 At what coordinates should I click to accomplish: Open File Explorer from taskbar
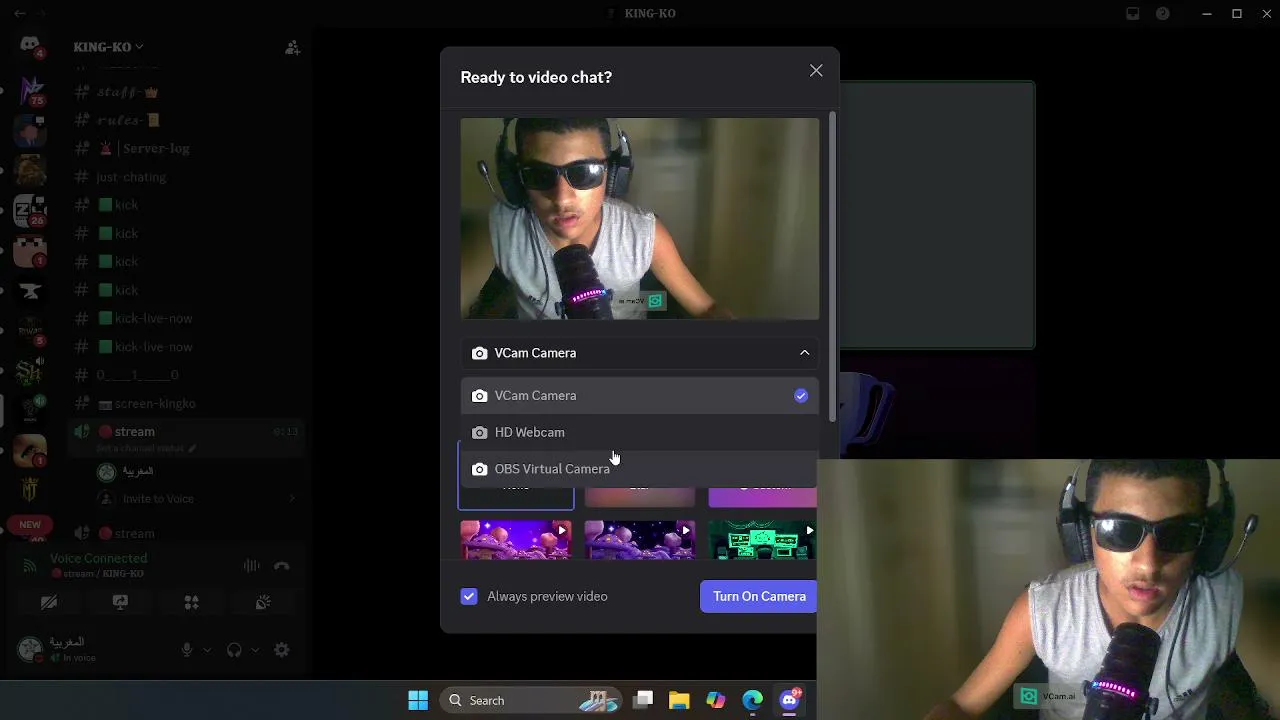pos(679,700)
